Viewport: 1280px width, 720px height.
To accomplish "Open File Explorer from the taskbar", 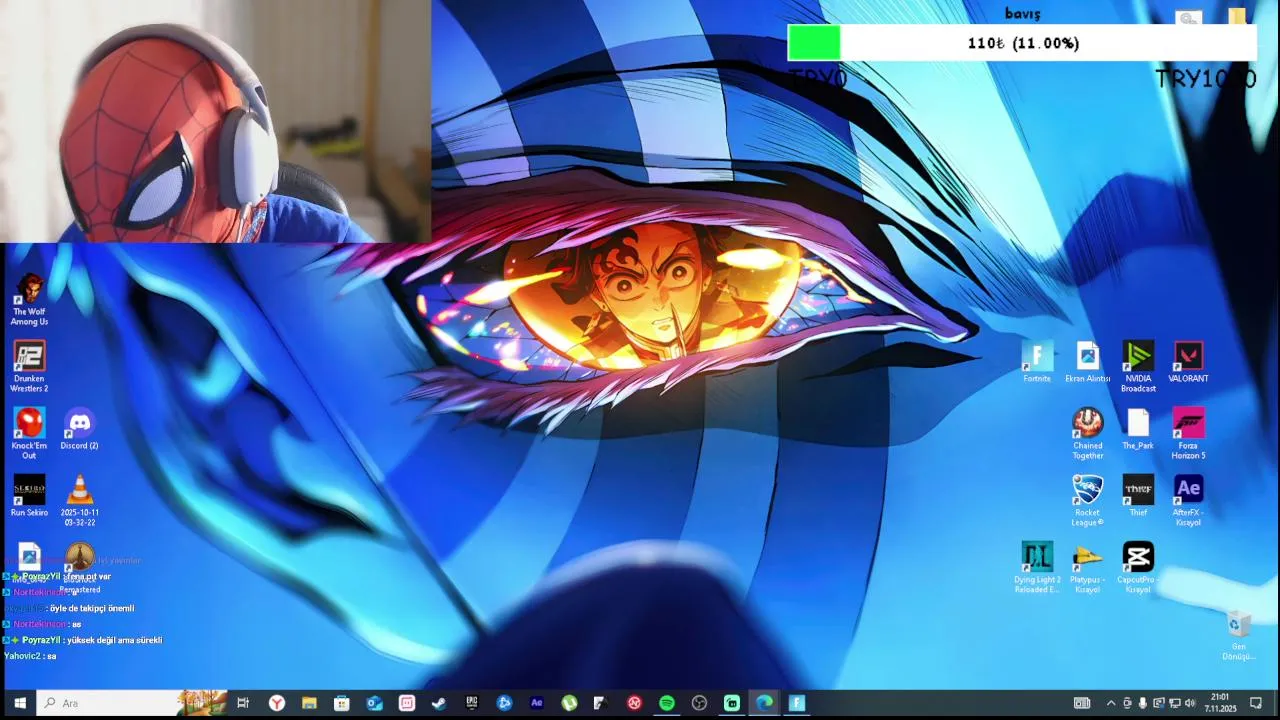I will pyautogui.click(x=309, y=703).
